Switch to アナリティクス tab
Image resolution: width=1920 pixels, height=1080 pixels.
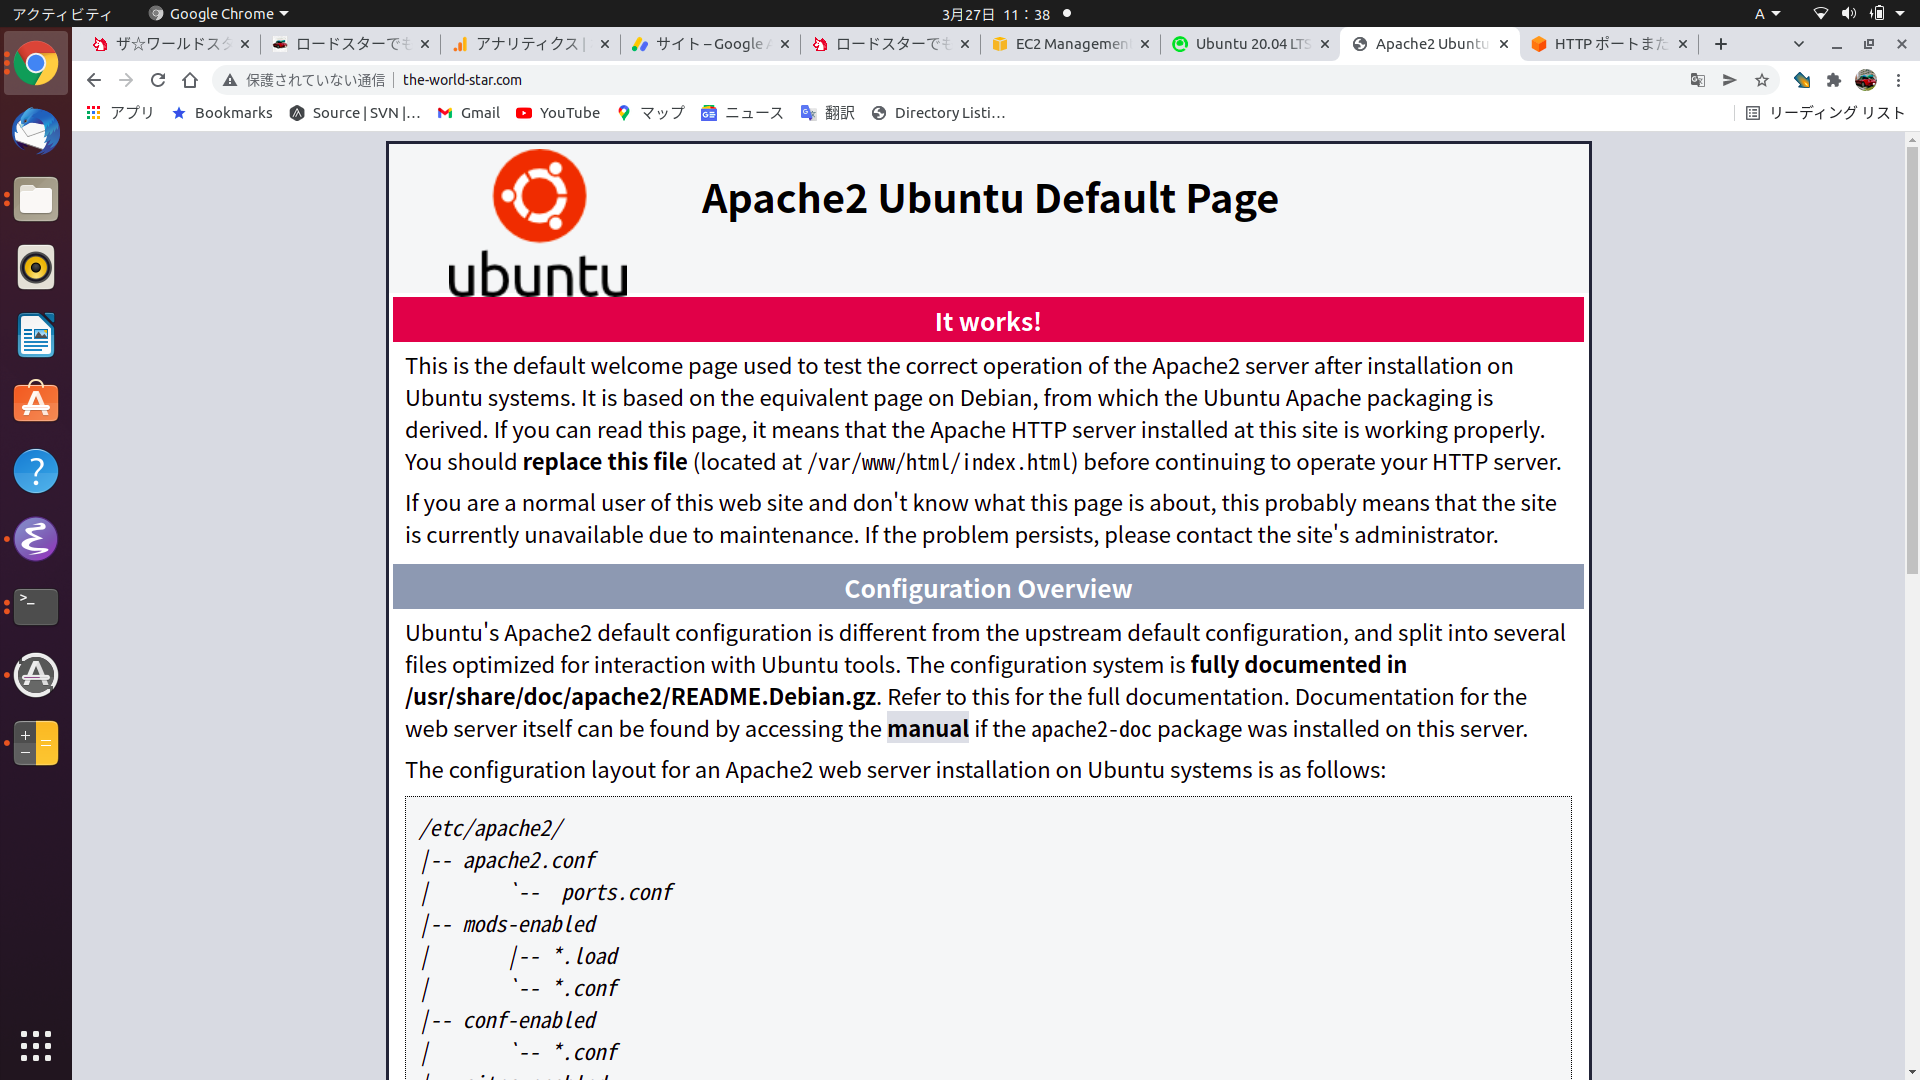pos(530,44)
